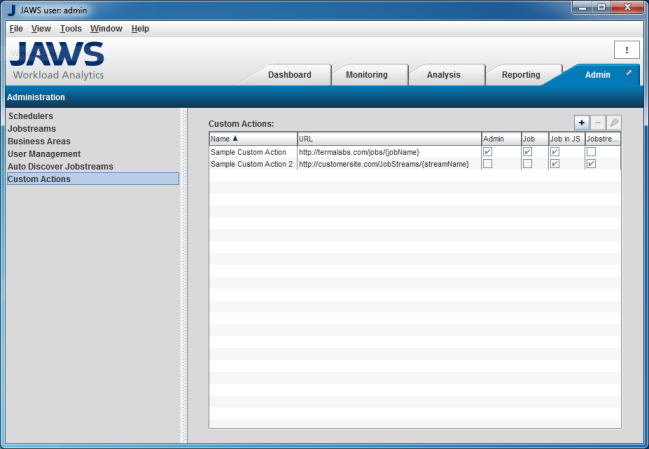This screenshot has width=649, height=449.
Task: Select the 'Sample Custom Action' name cell
Action: pos(253,152)
